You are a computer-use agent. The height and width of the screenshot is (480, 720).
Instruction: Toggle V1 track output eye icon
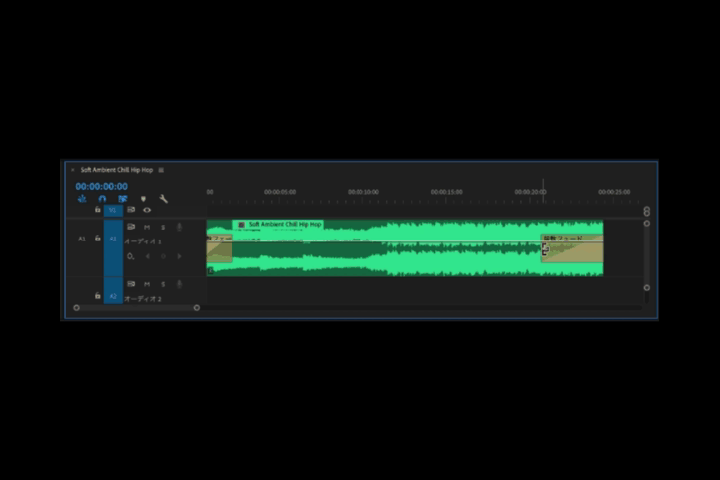147,210
